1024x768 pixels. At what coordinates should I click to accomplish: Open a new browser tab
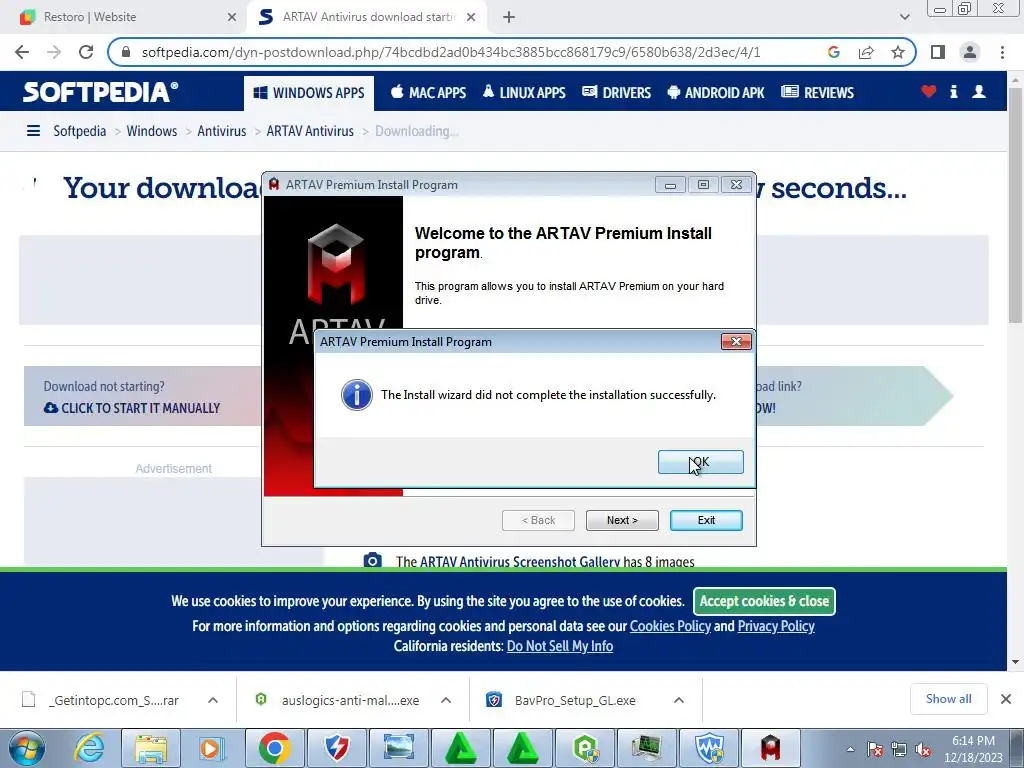509,17
